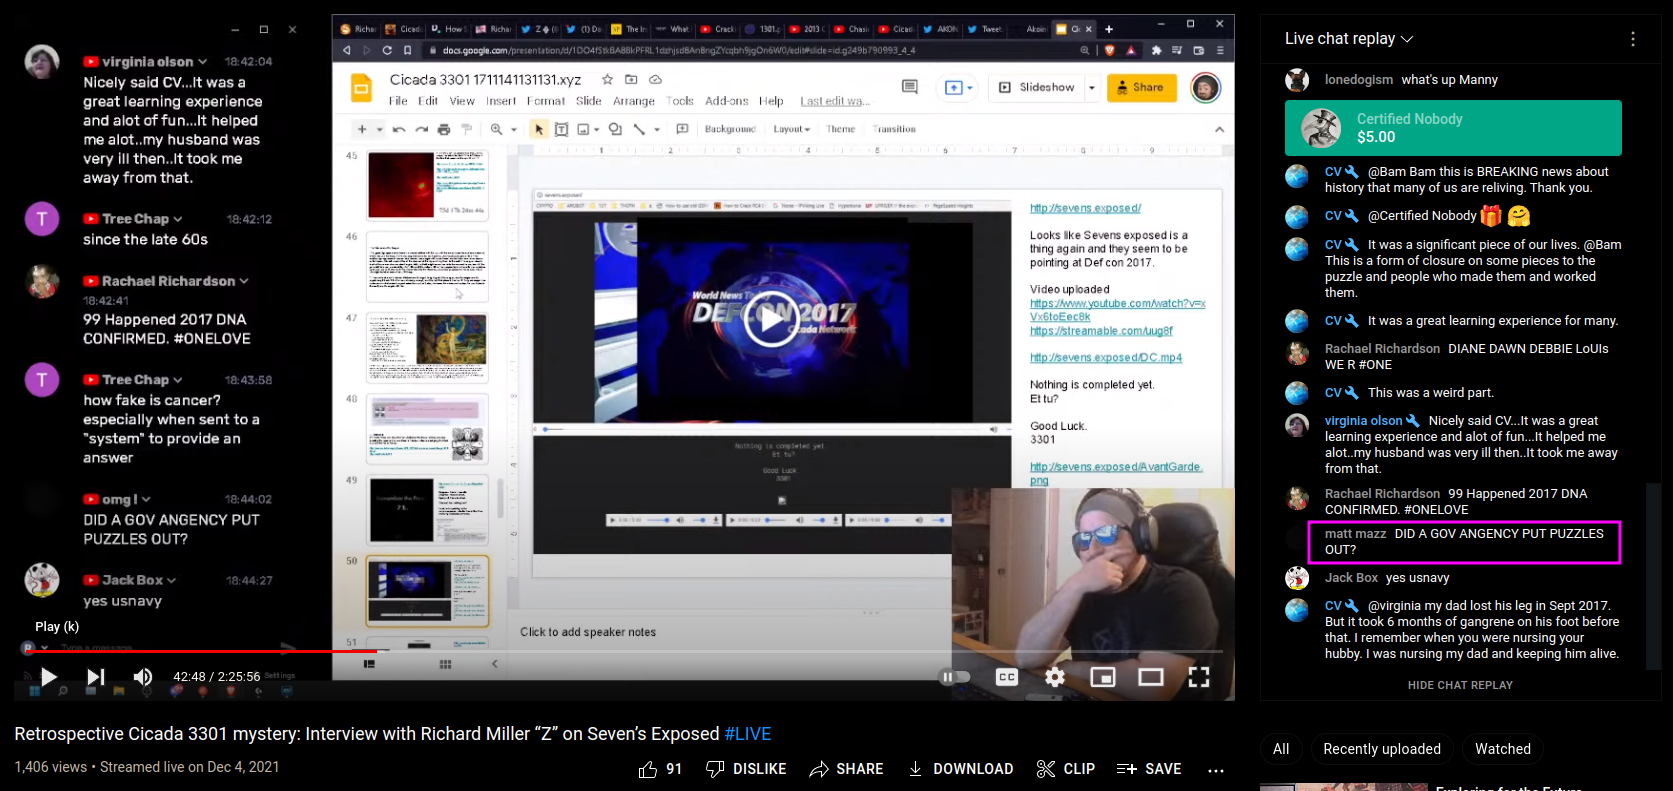This screenshot has width=1673, height=791.
Task: Open the Format menu in Google Slides
Action: [546, 101]
